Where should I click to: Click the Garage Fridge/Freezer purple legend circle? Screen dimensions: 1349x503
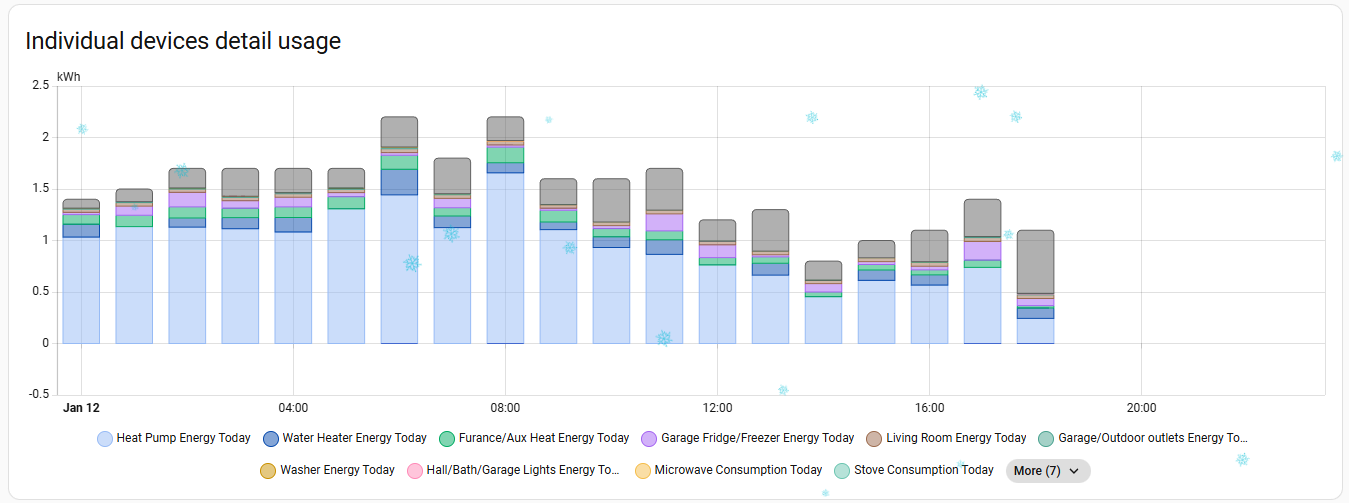point(648,438)
